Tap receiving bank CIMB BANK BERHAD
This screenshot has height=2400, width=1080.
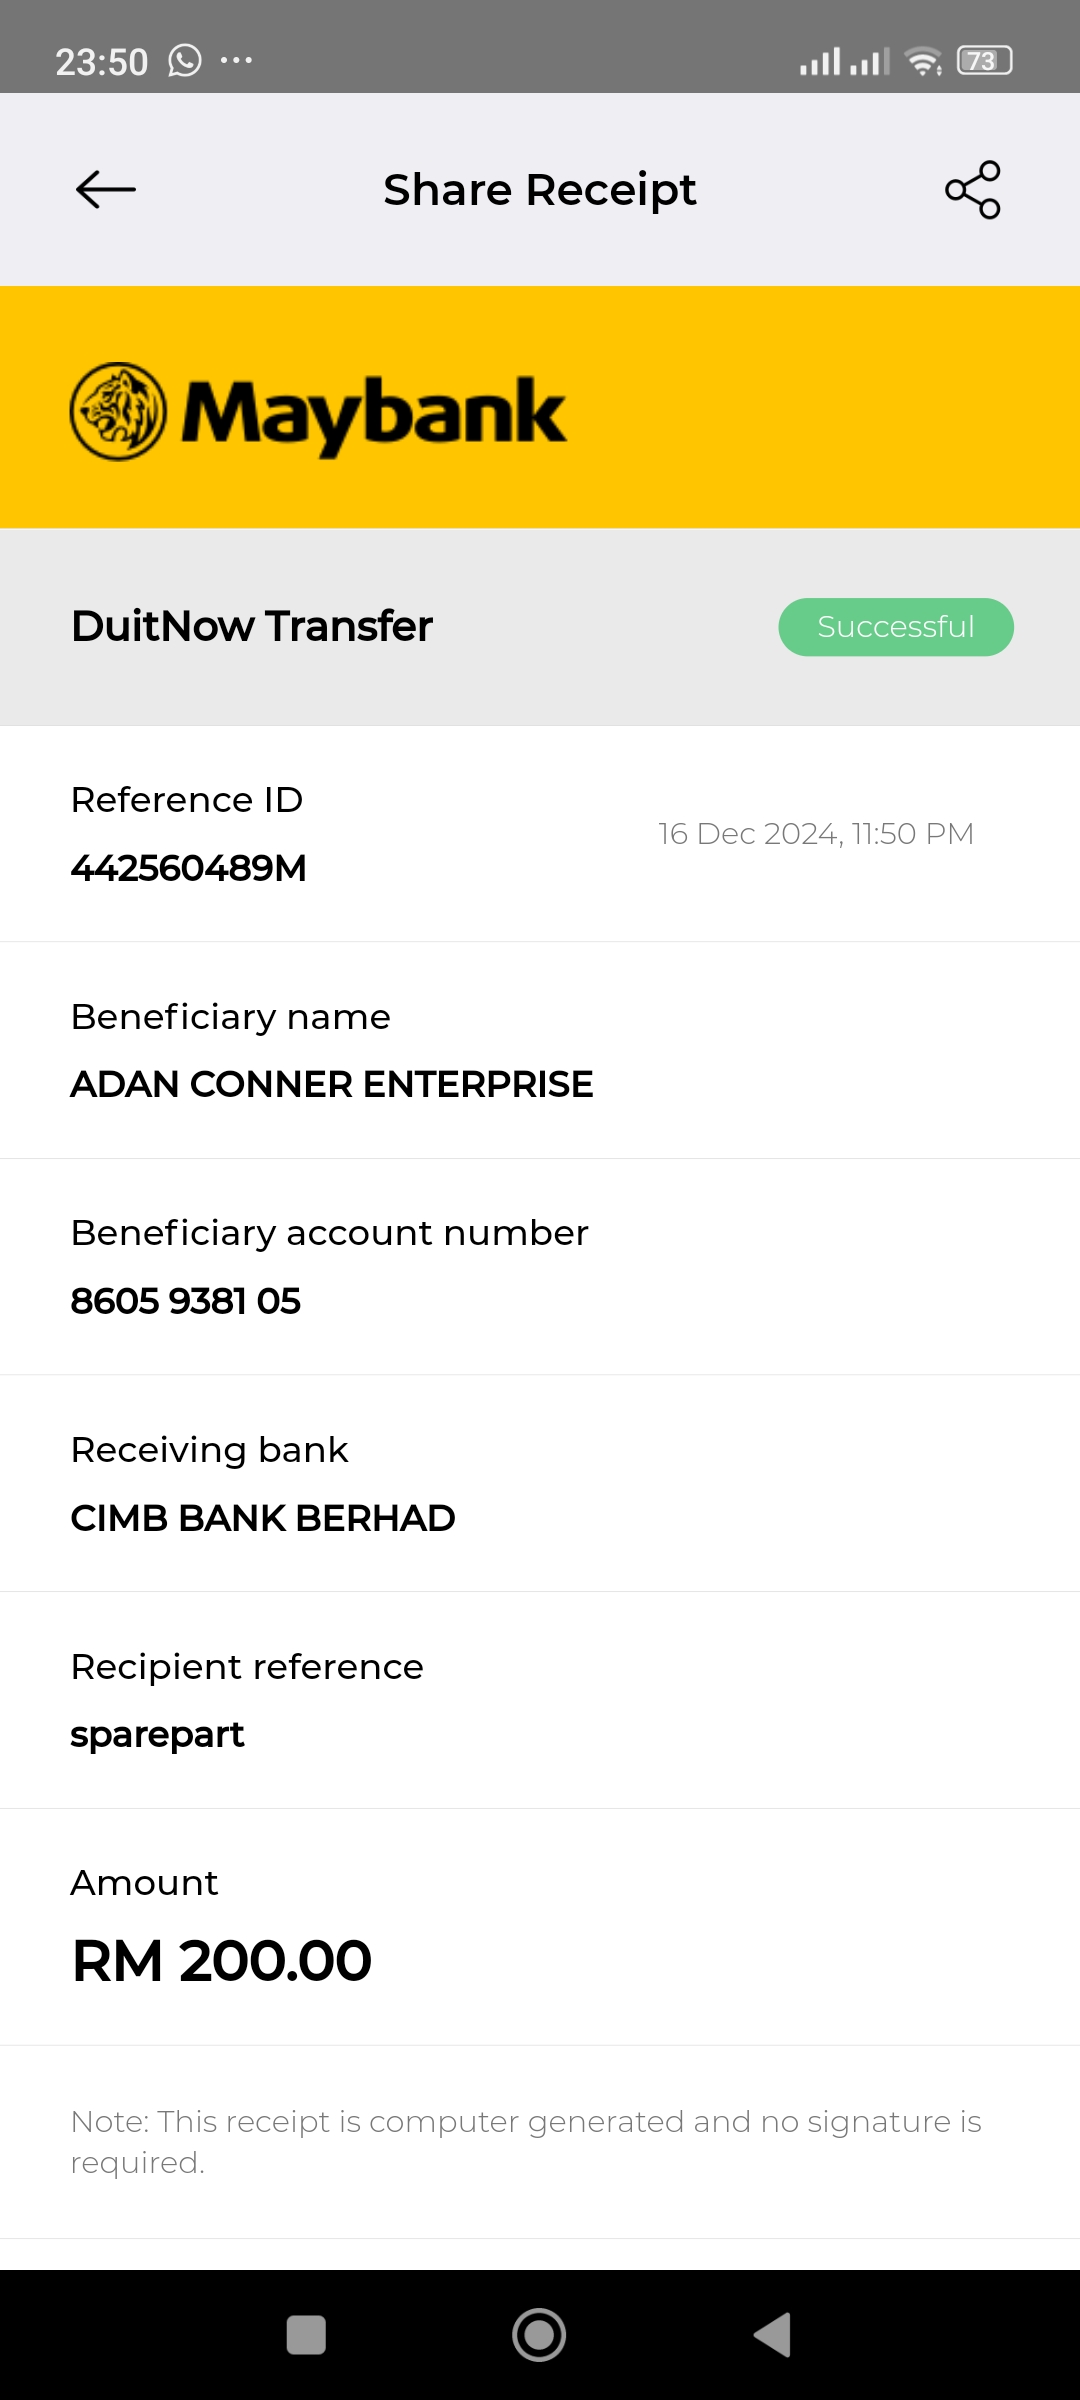point(263,1518)
